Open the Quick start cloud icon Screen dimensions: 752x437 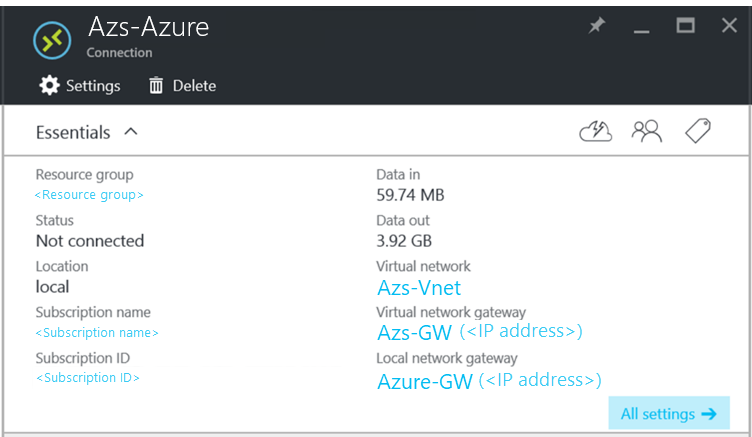tap(595, 131)
